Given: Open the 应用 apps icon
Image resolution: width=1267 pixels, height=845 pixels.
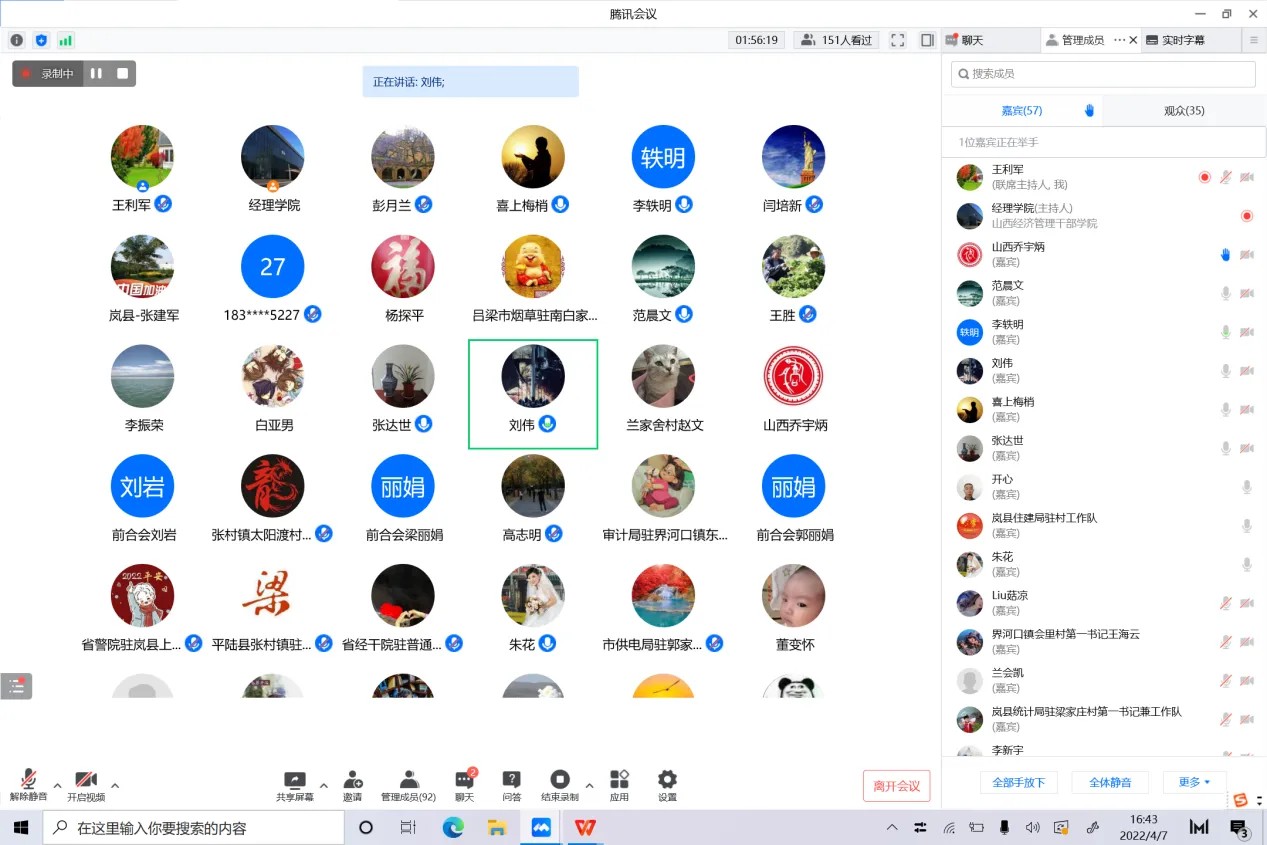Looking at the screenshot, I should point(619,785).
